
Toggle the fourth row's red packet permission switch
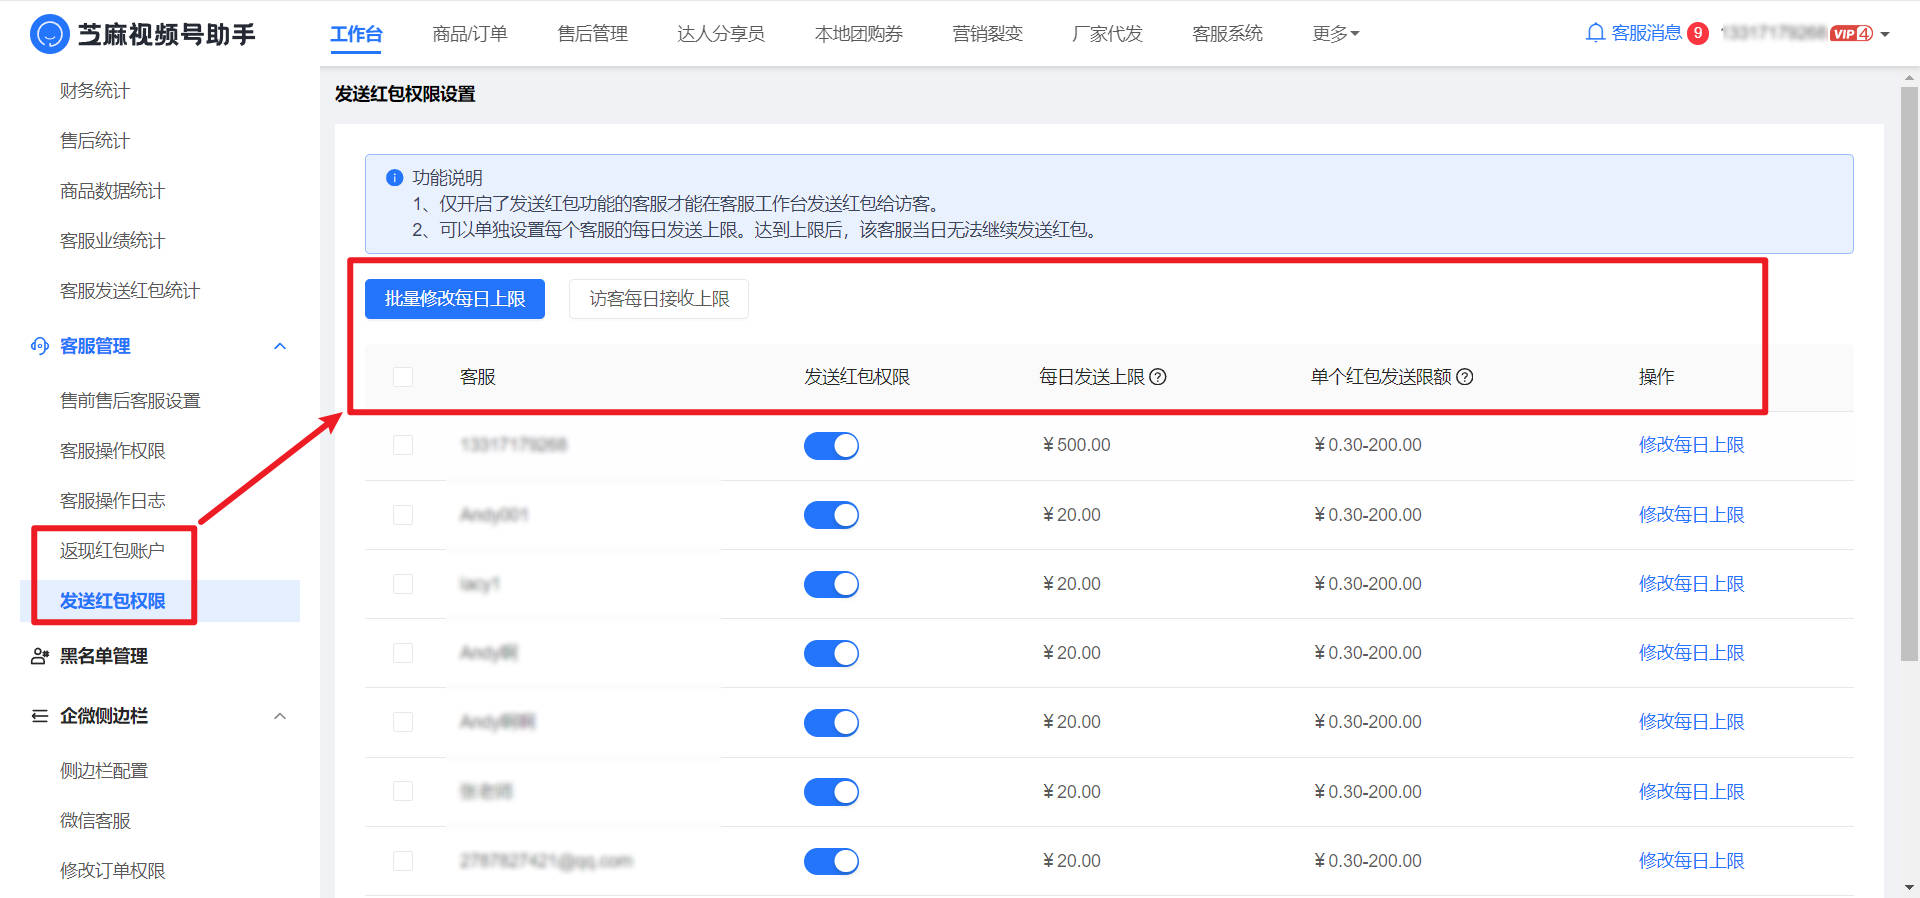coord(831,653)
